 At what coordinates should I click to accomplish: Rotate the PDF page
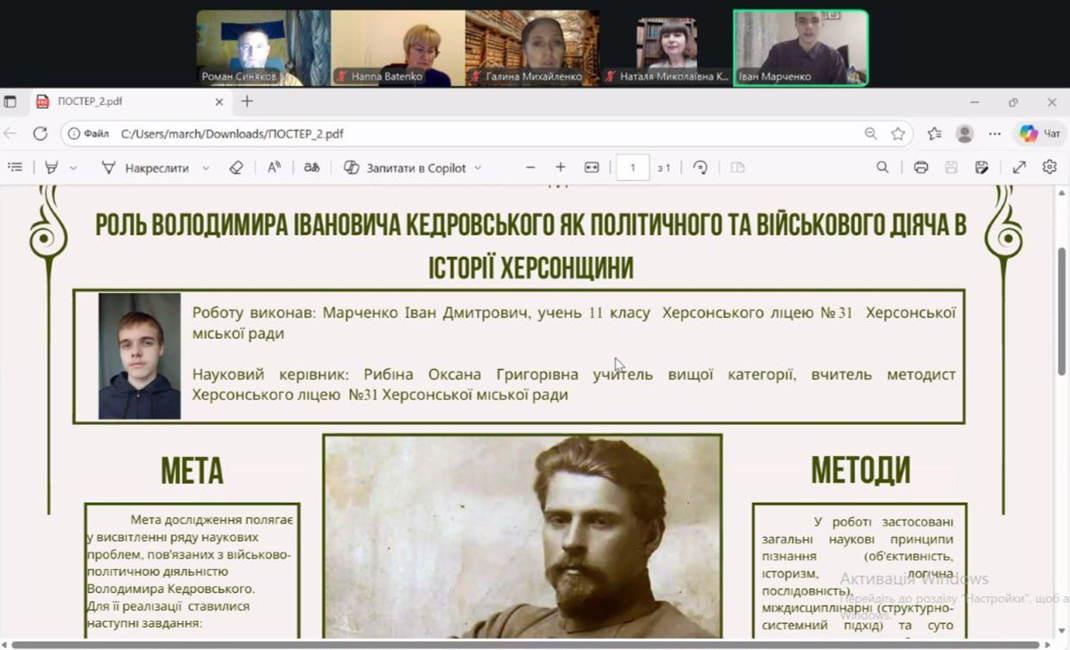point(700,168)
